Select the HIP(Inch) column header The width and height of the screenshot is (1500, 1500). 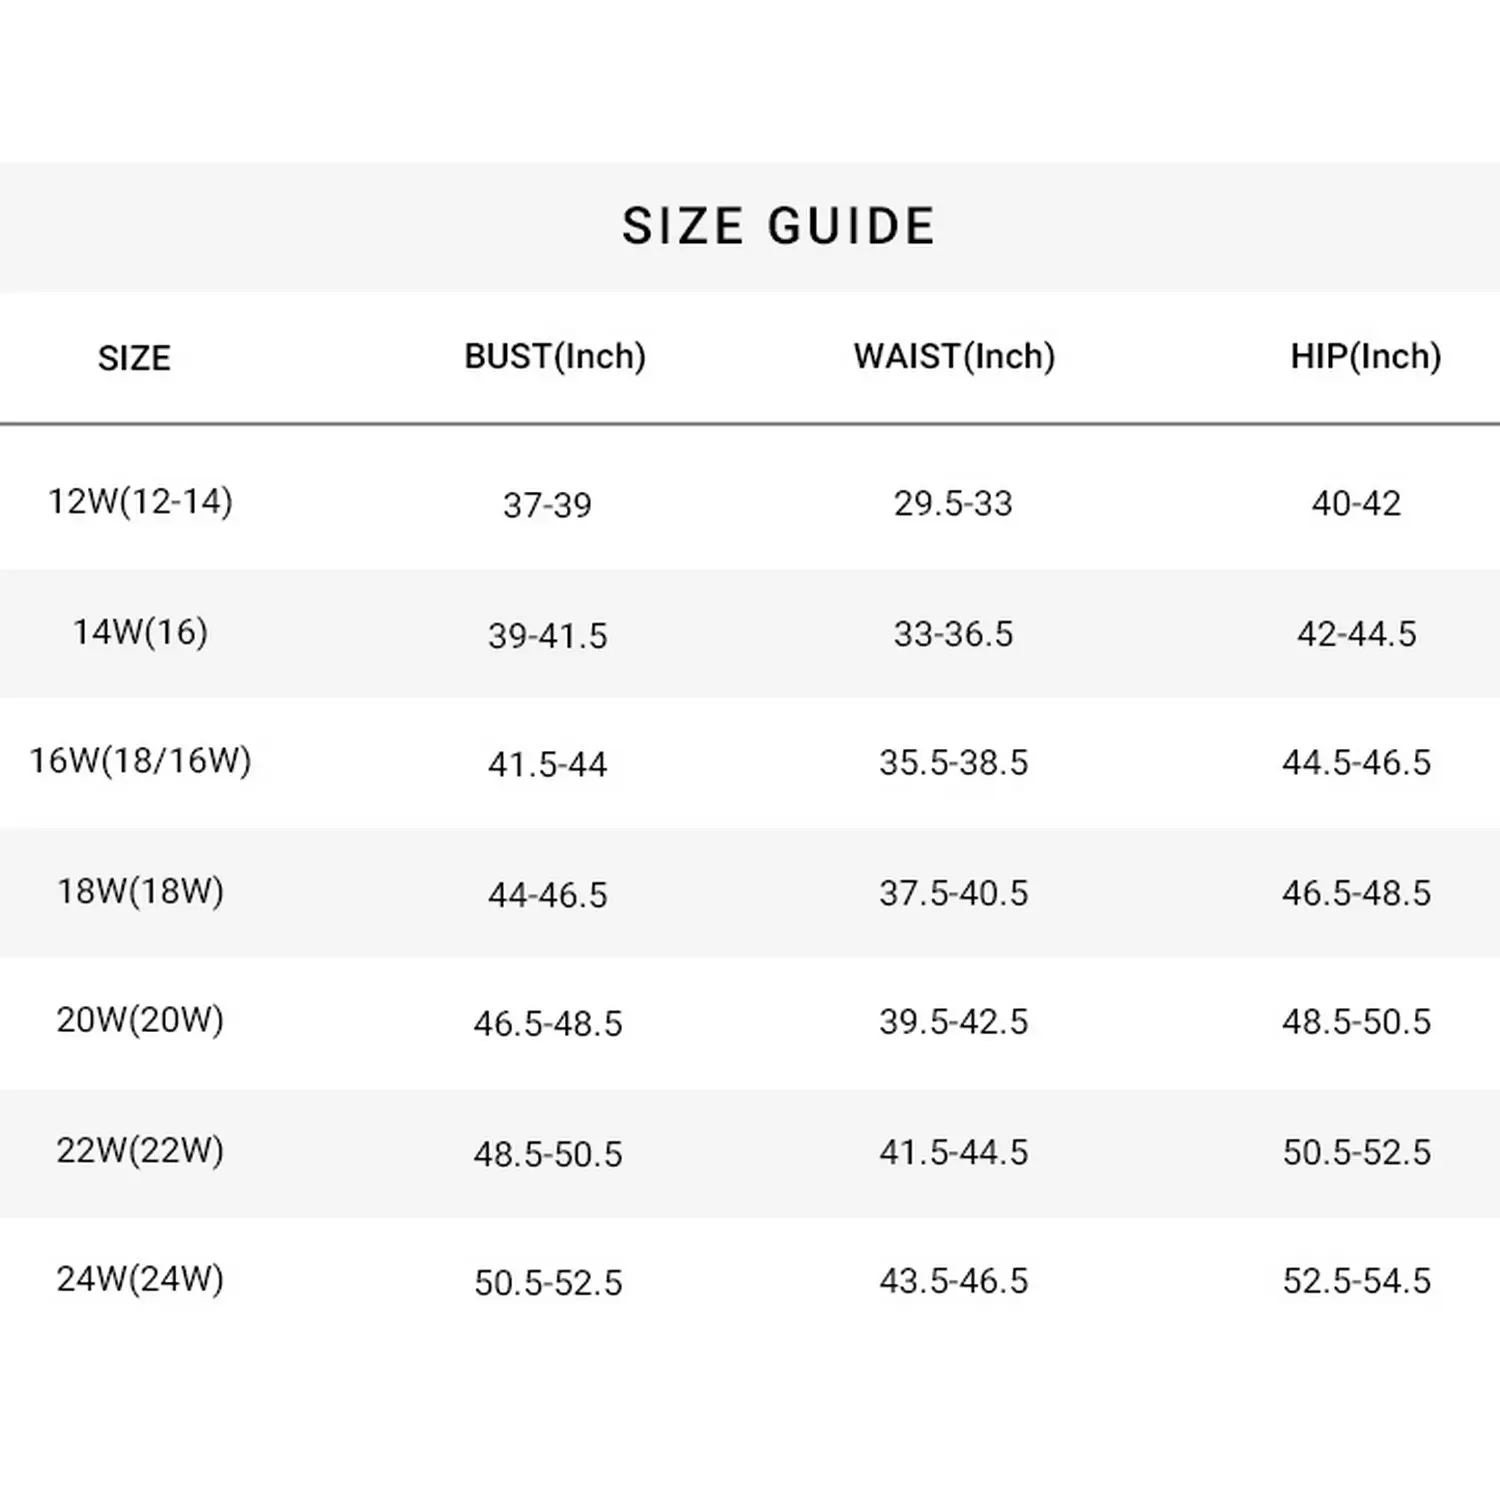pos(1365,356)
